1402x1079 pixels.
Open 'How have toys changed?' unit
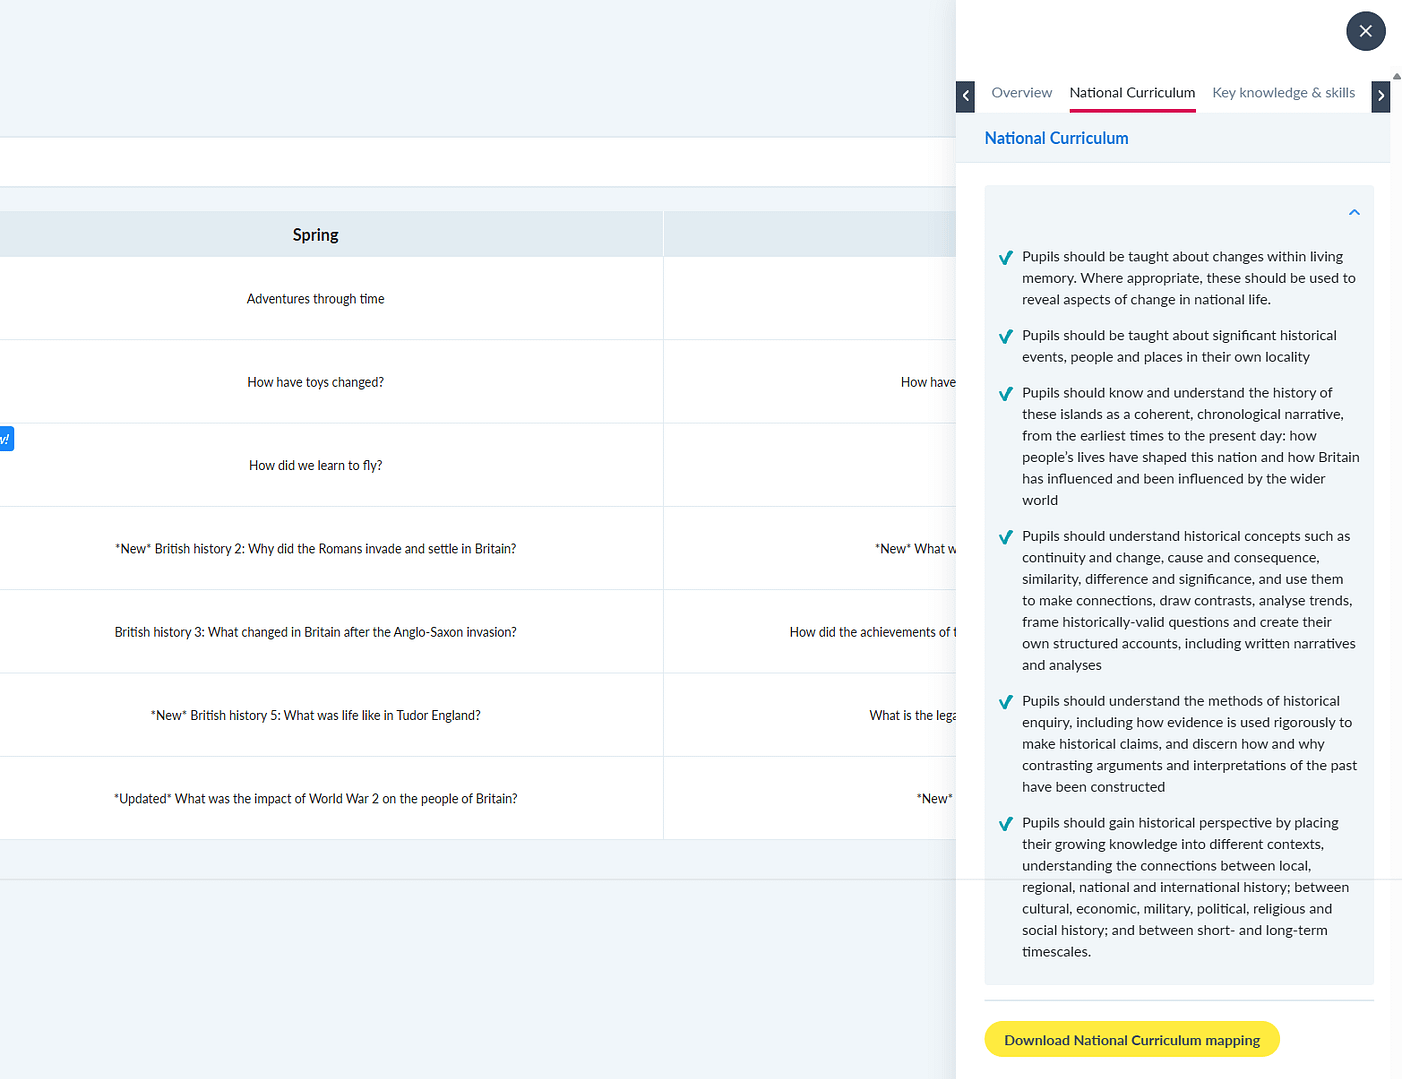click(x=315, y=382)
